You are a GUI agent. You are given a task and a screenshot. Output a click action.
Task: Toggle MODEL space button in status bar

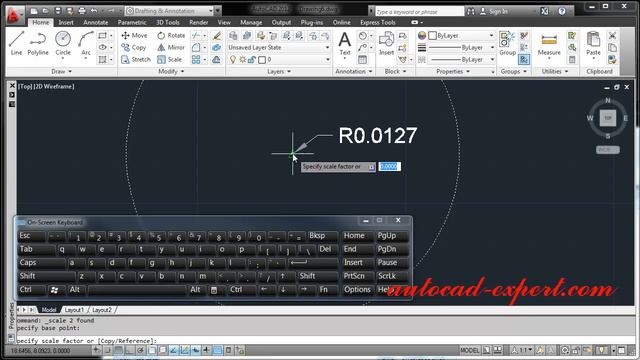click(x=470, y=350)
